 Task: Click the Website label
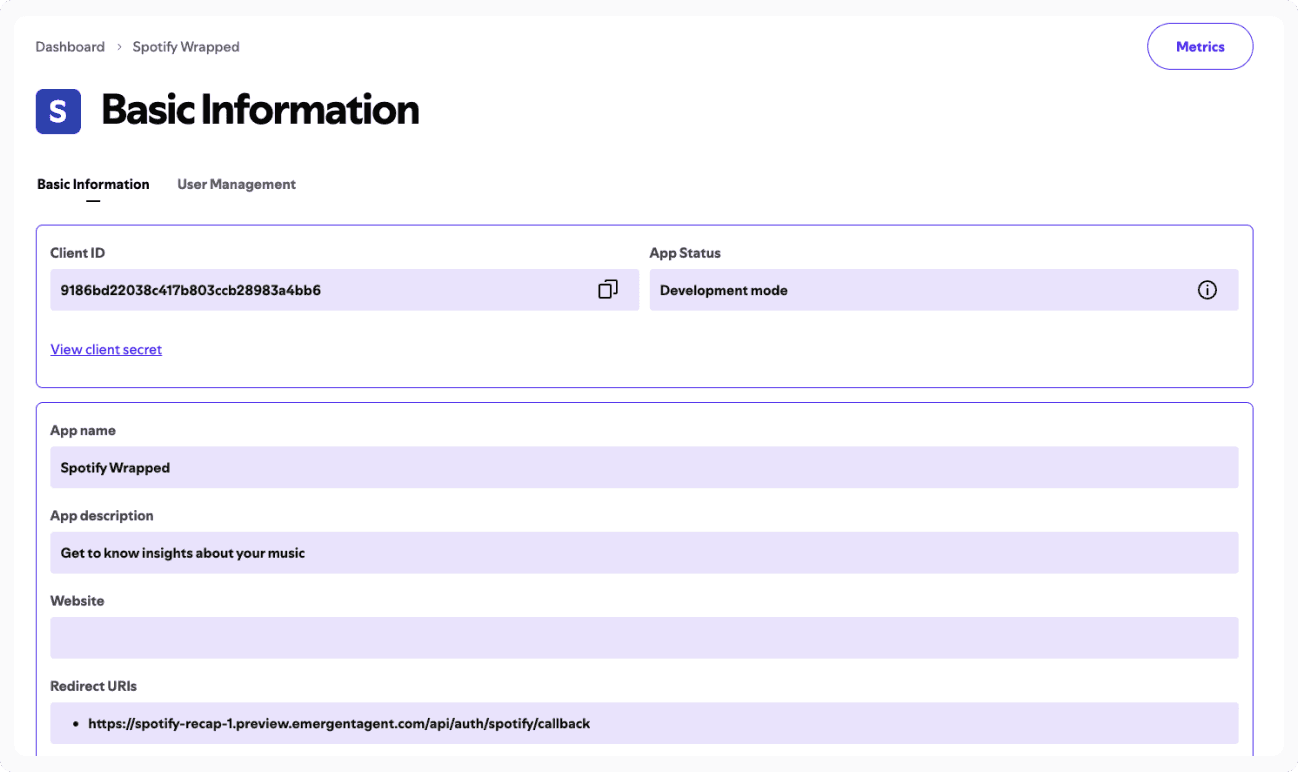[x=77, y=601]
